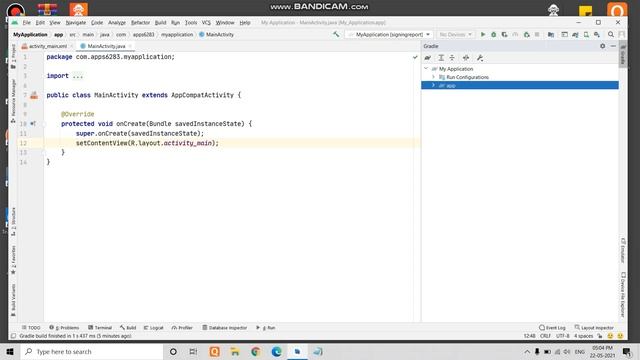Open the Favorites side tab

(13, 260)
